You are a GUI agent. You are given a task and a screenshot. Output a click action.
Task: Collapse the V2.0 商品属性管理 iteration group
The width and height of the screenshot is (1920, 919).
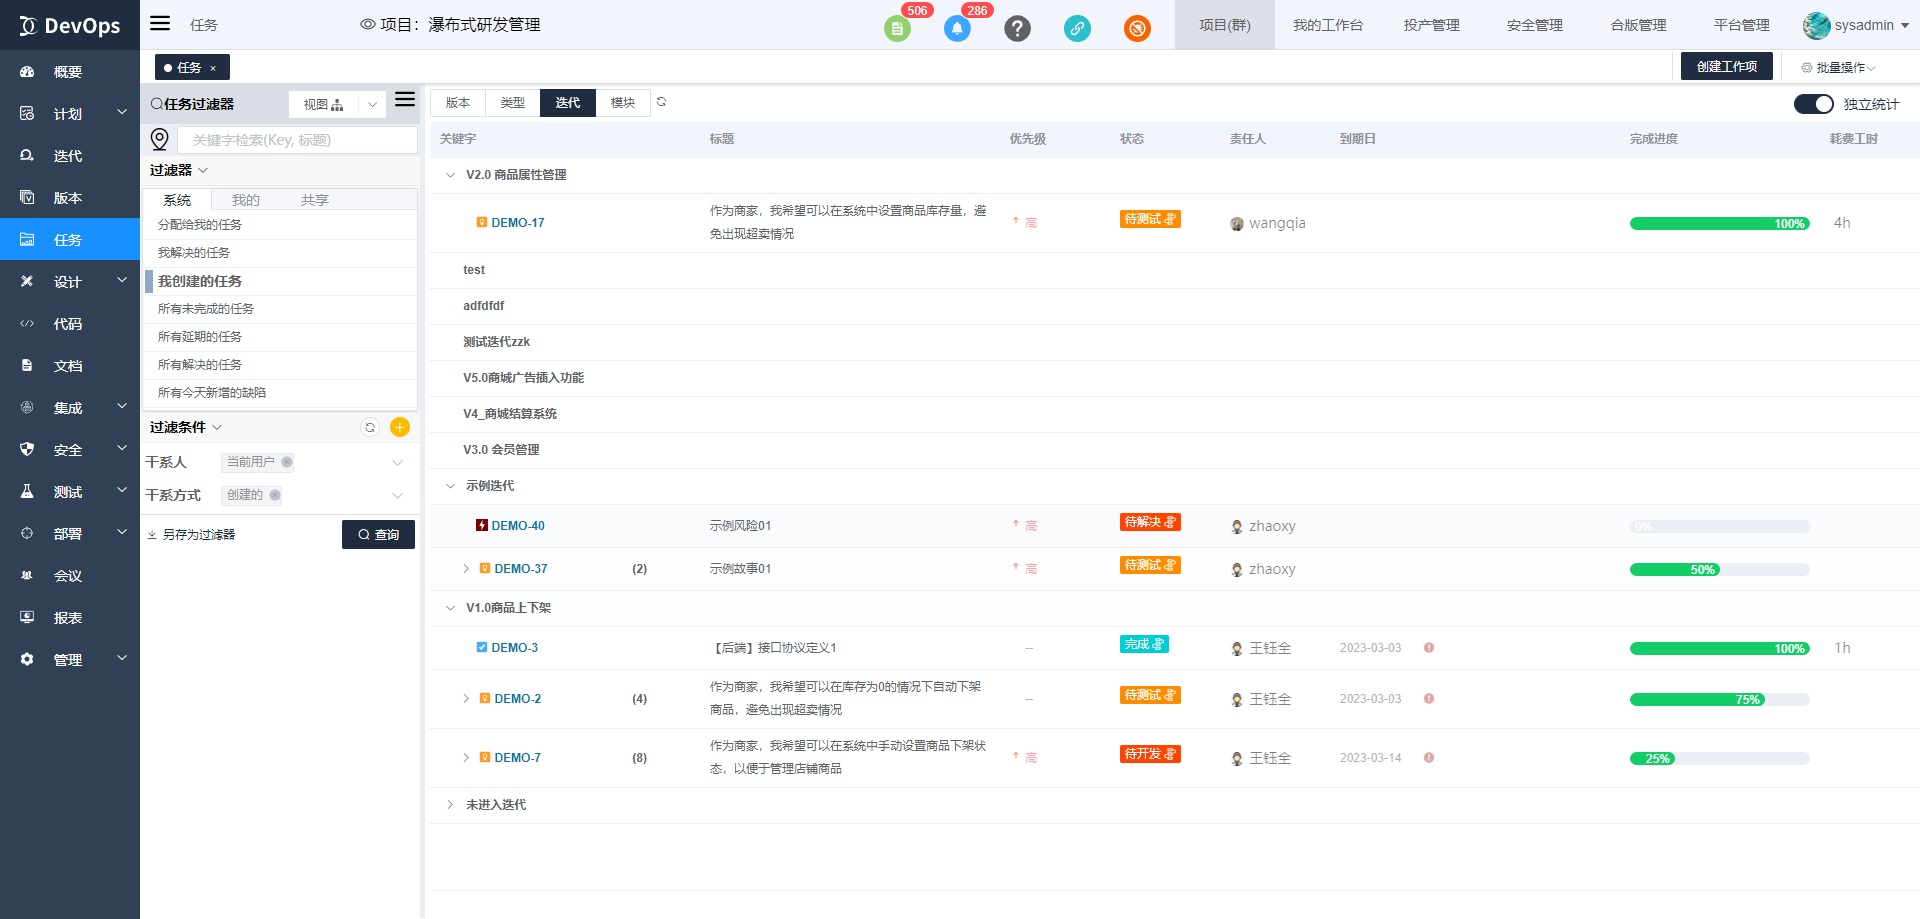450,175
